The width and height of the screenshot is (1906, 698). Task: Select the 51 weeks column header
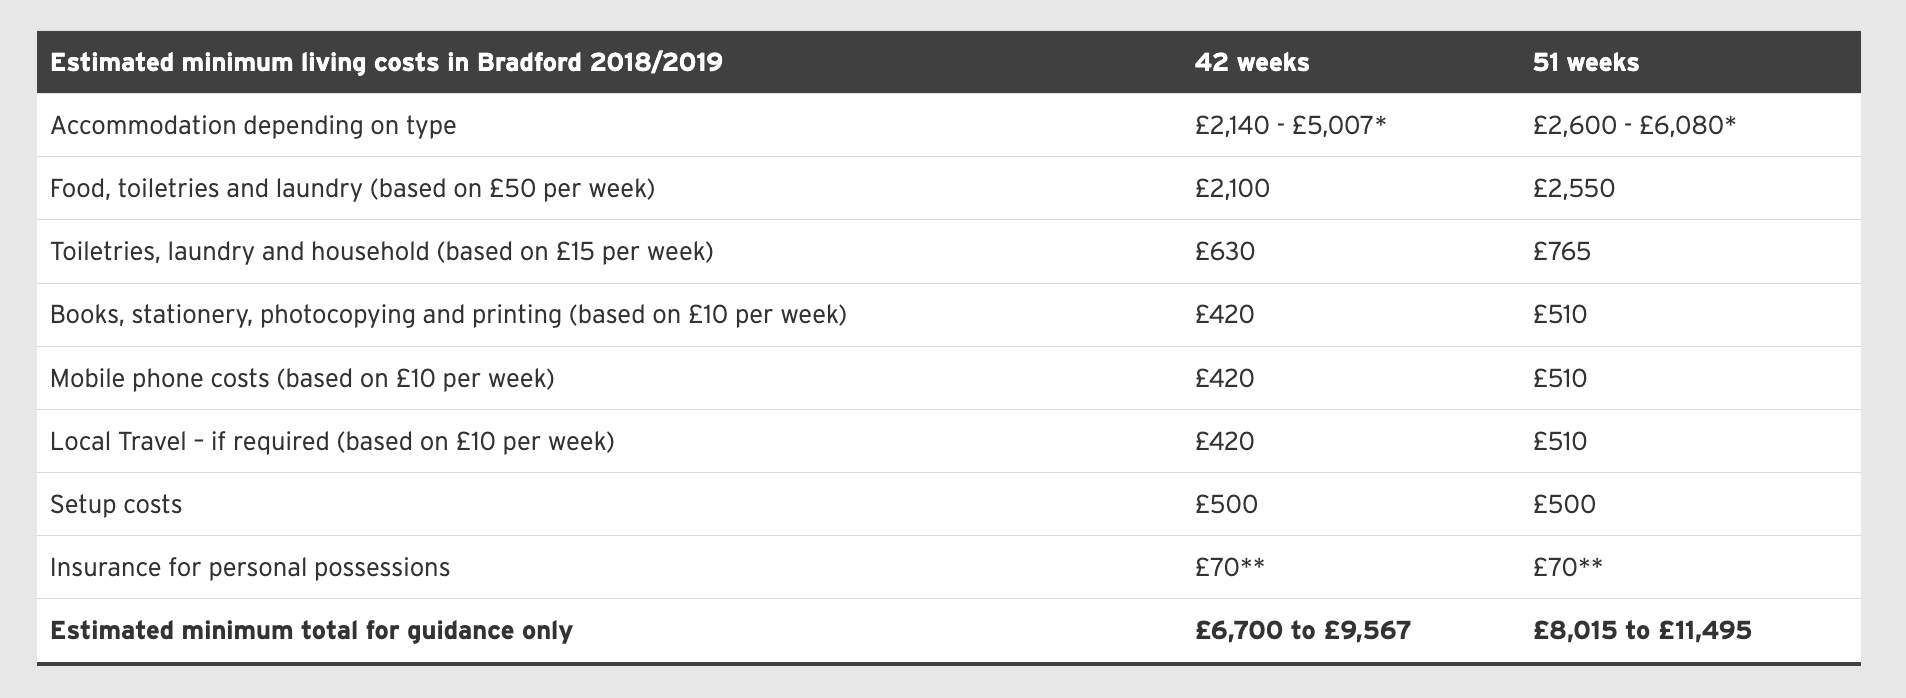[x=1586, y=63]
